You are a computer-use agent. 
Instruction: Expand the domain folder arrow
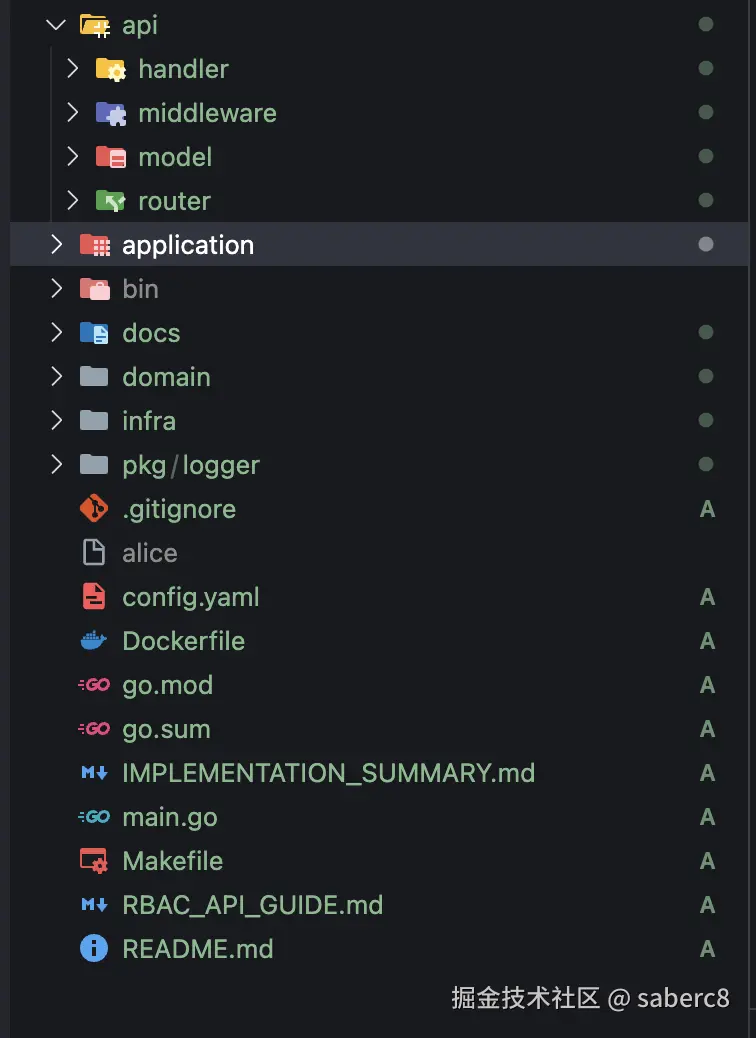click(x=56, y=377)
